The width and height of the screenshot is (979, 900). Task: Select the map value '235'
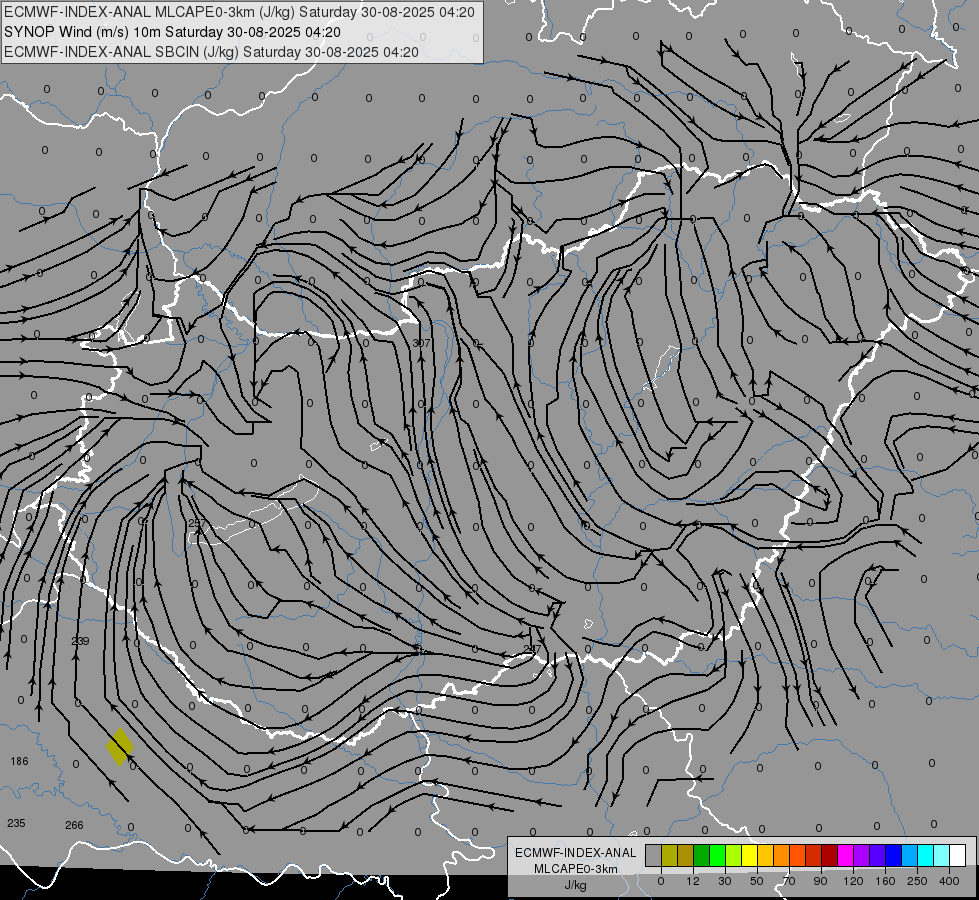(x=16, y=823)
